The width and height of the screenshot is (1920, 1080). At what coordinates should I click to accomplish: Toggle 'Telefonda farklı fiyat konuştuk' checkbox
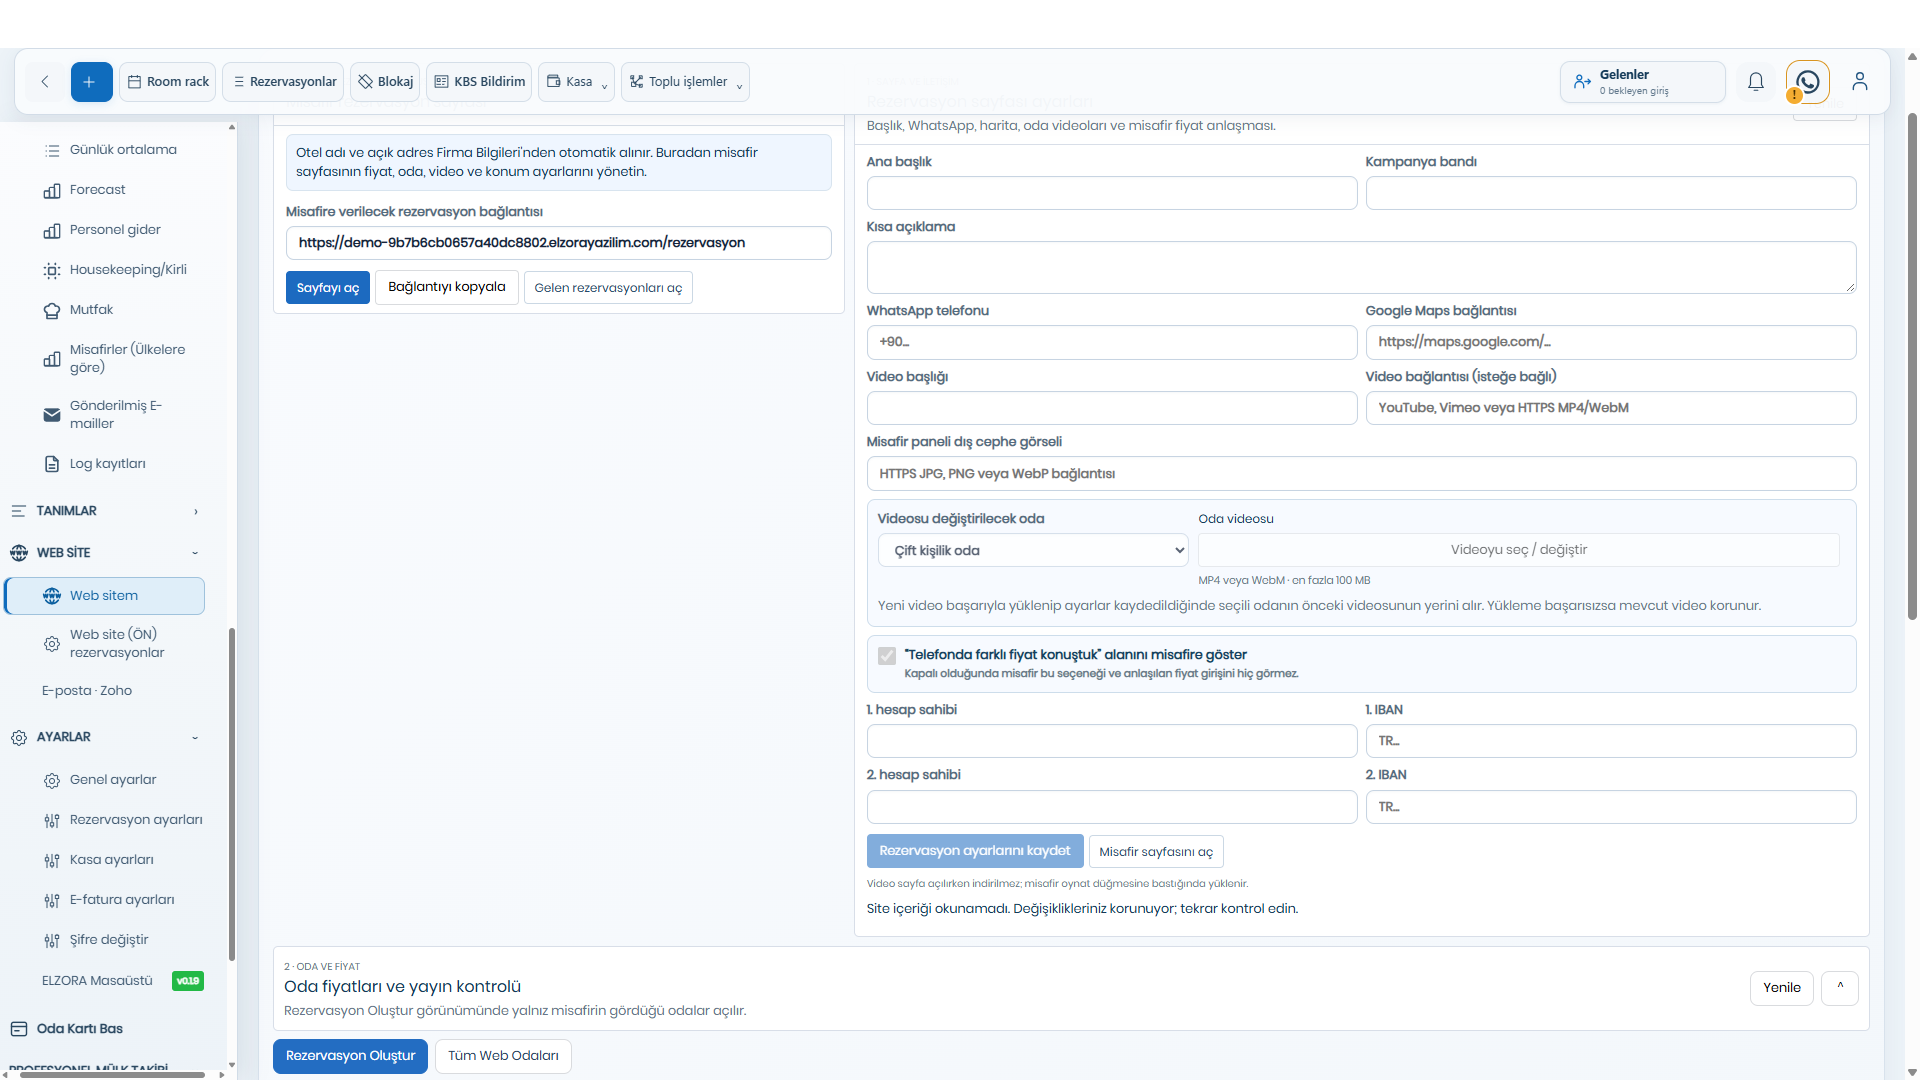(887, 656)
